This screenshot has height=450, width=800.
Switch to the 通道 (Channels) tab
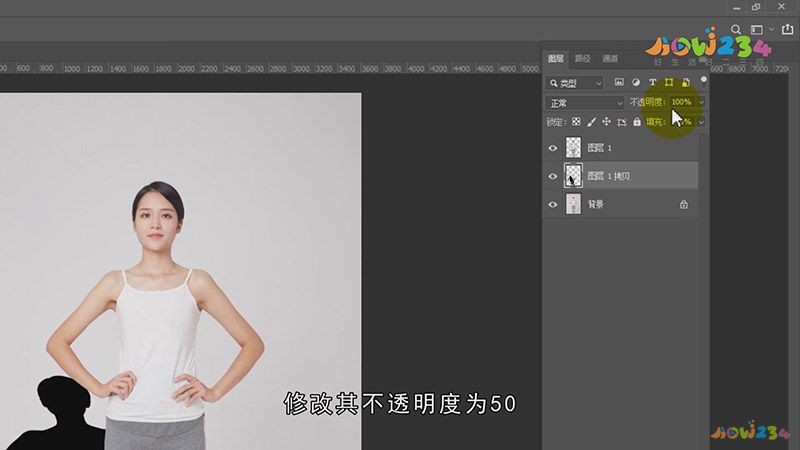[x=610, y=59]
